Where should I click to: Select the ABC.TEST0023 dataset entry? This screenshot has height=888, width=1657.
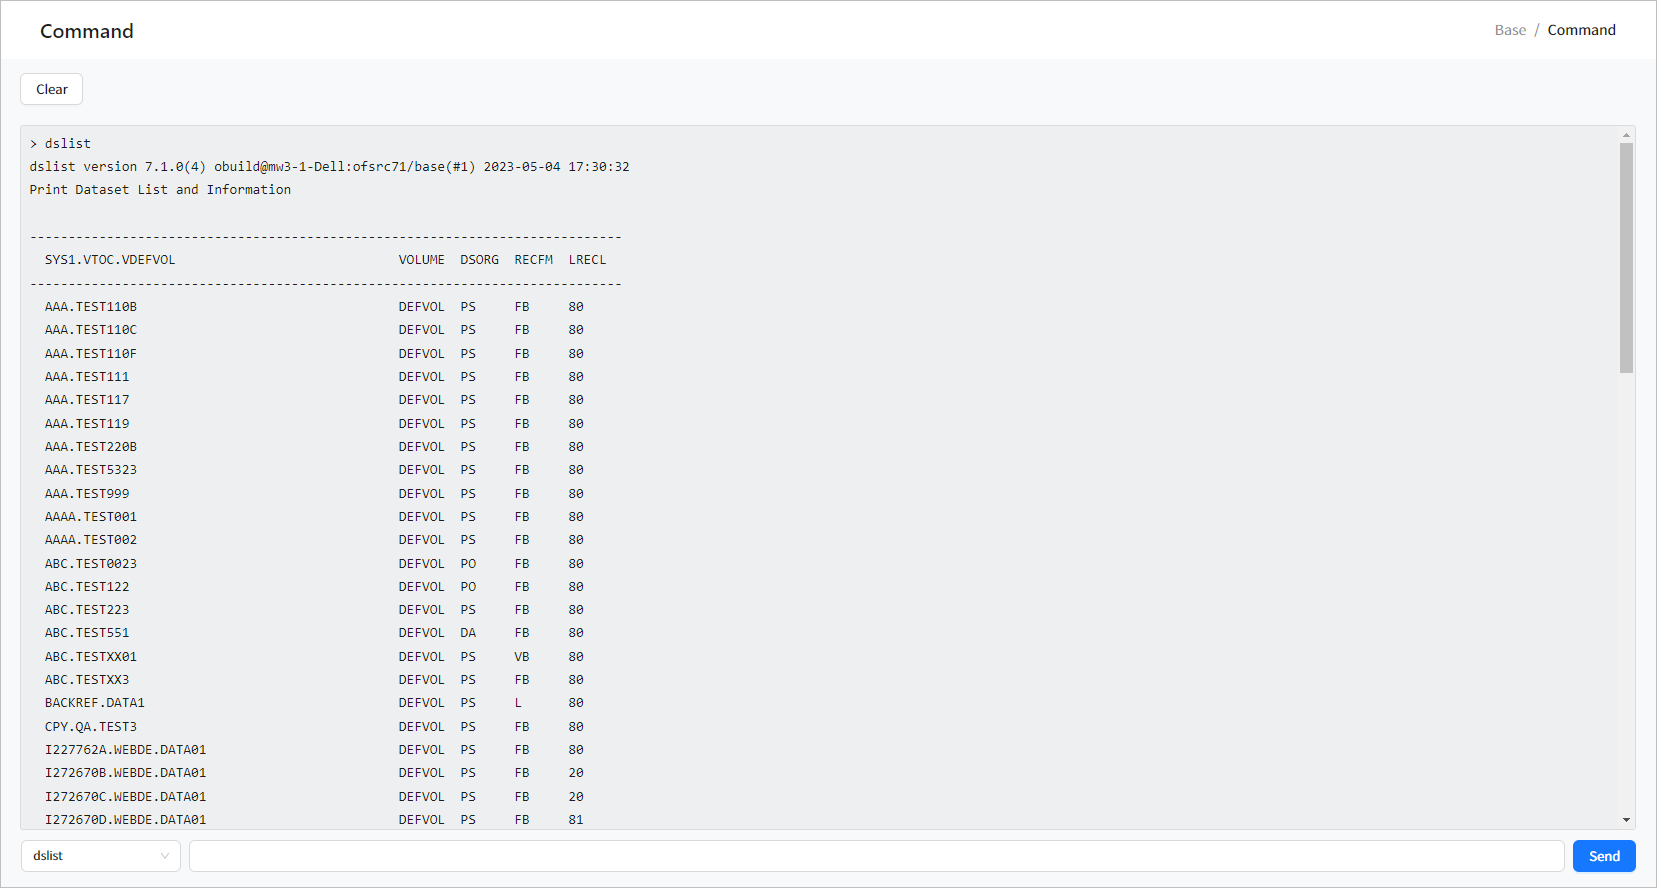(x=91, y=564)
